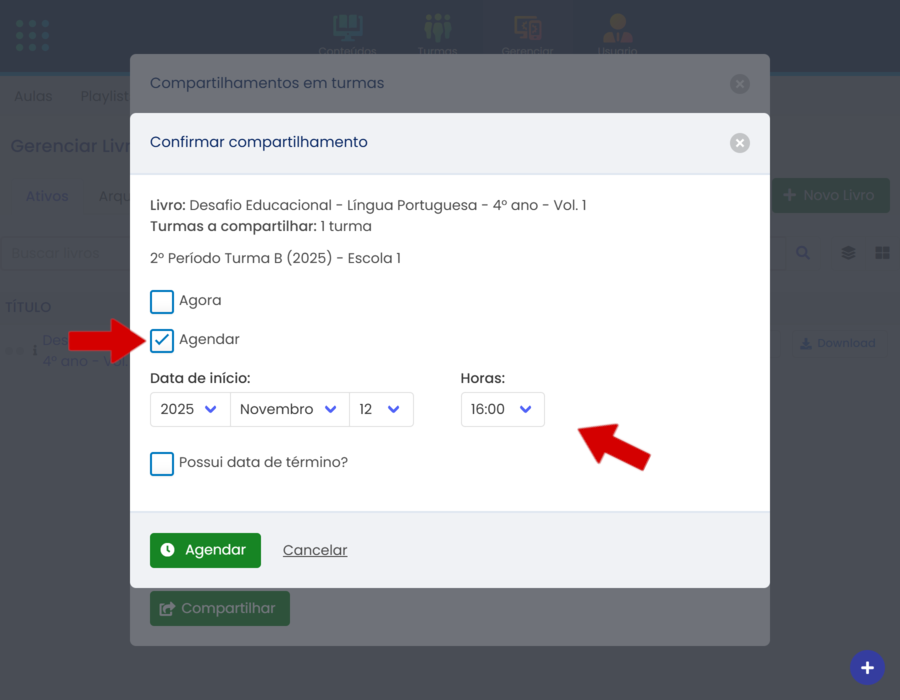Expand the month dropdown showing Novembro
Screen dimensions: 900x700
tap(289, 410)
